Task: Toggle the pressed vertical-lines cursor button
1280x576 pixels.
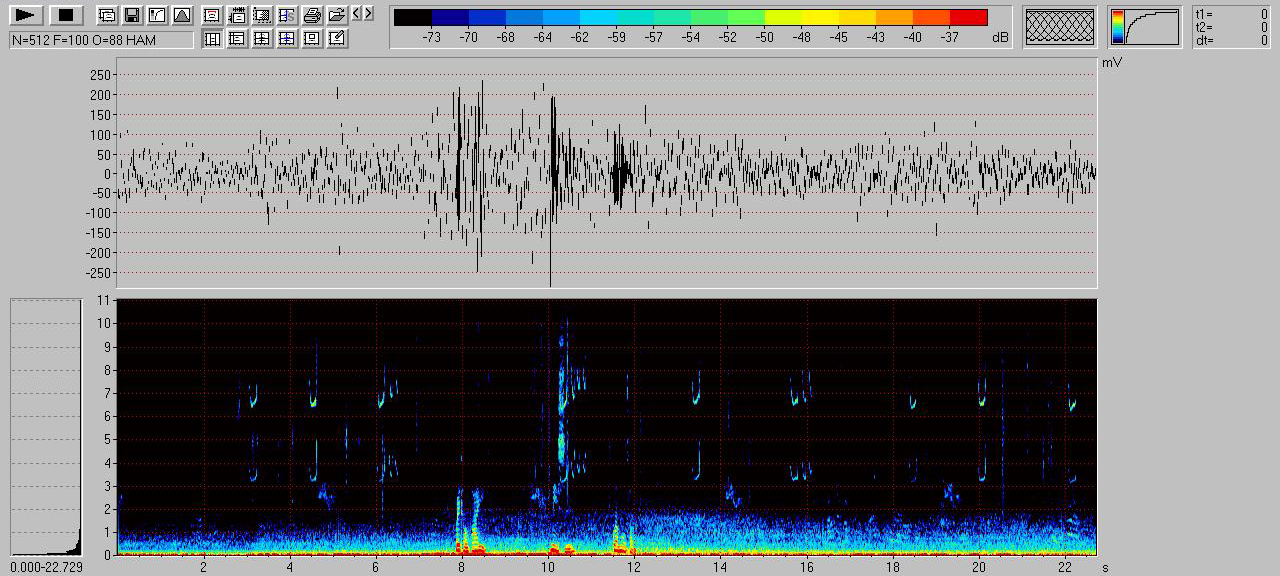Action: (212, 39)
